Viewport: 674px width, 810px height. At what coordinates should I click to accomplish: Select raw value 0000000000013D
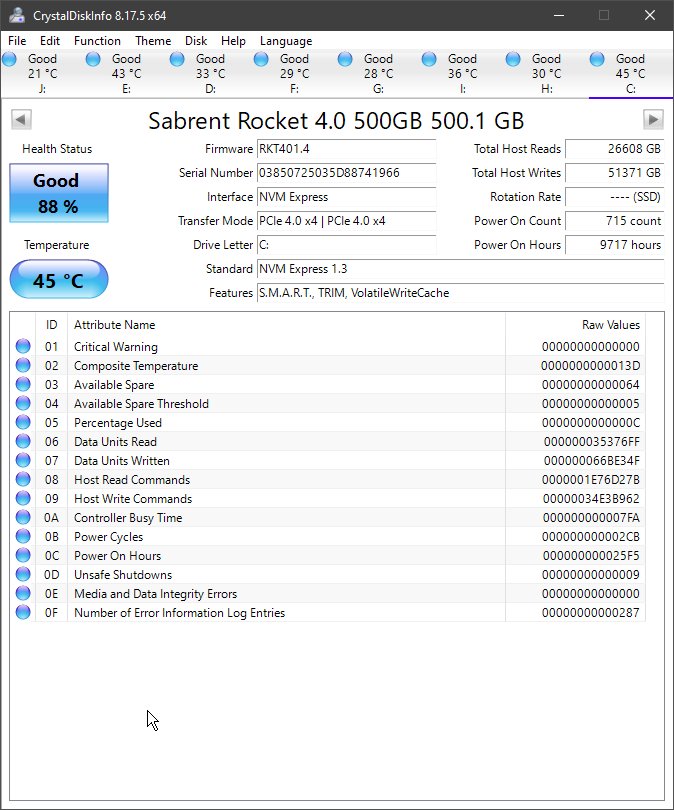tap(590, 366)
